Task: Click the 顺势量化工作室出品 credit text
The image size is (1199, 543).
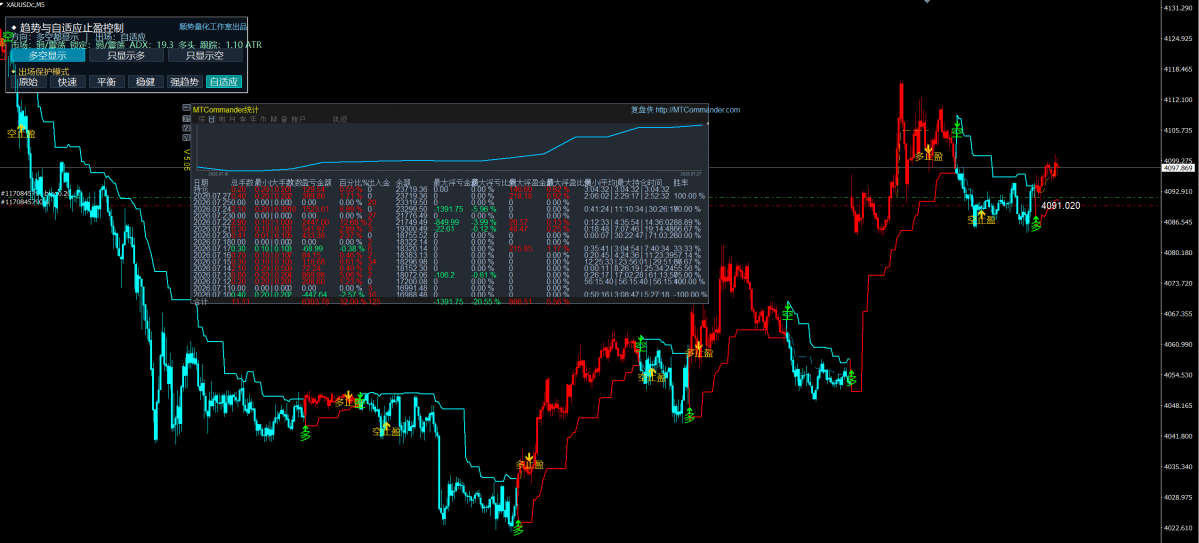Action: 213,27
